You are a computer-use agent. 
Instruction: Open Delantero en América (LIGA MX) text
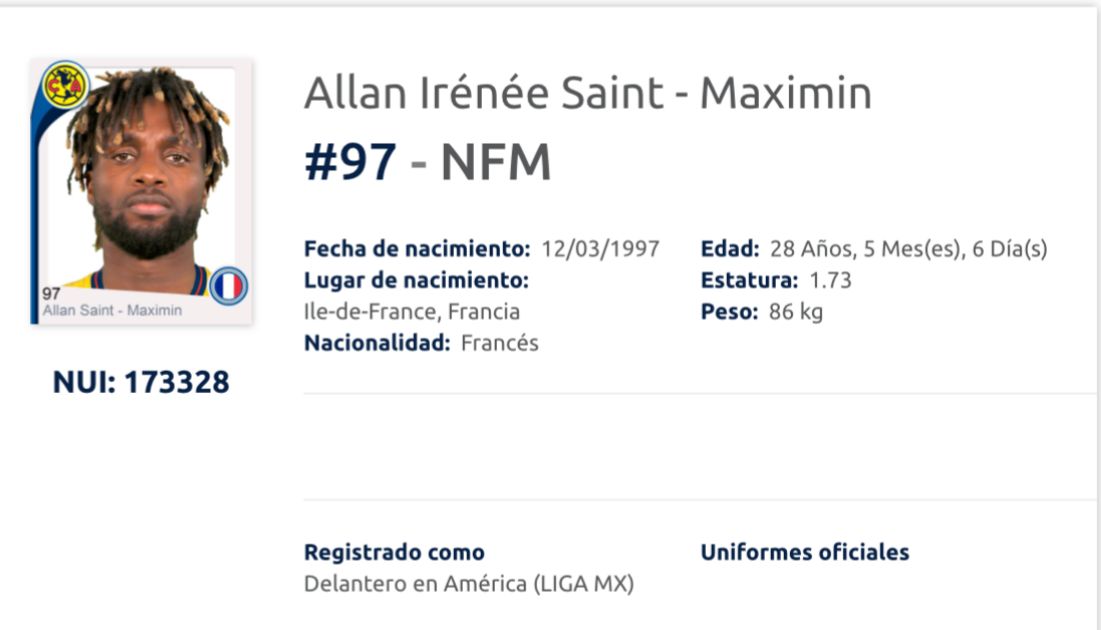point(469,584)
